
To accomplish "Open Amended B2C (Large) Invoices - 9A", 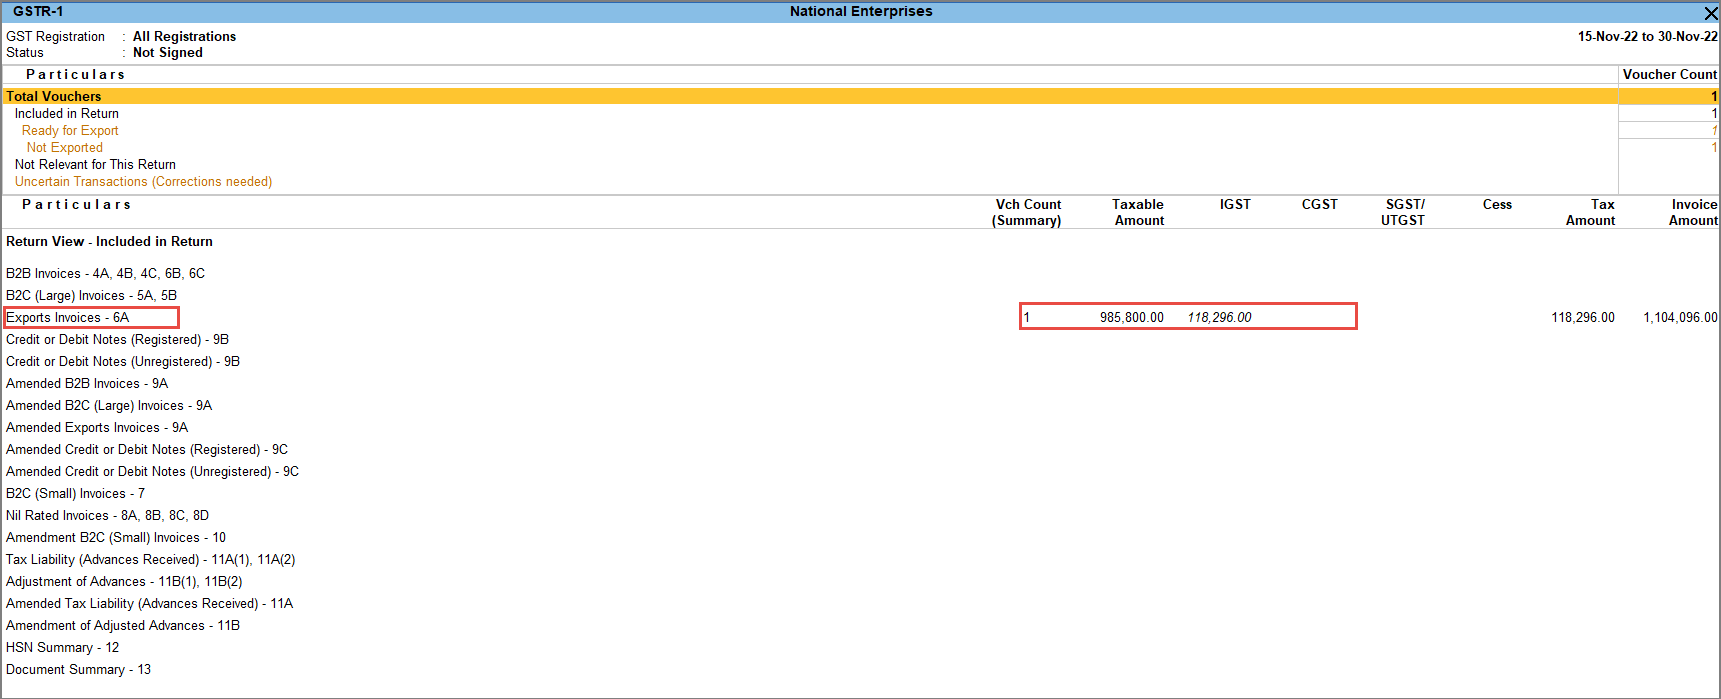I will [x=109, y=405].
